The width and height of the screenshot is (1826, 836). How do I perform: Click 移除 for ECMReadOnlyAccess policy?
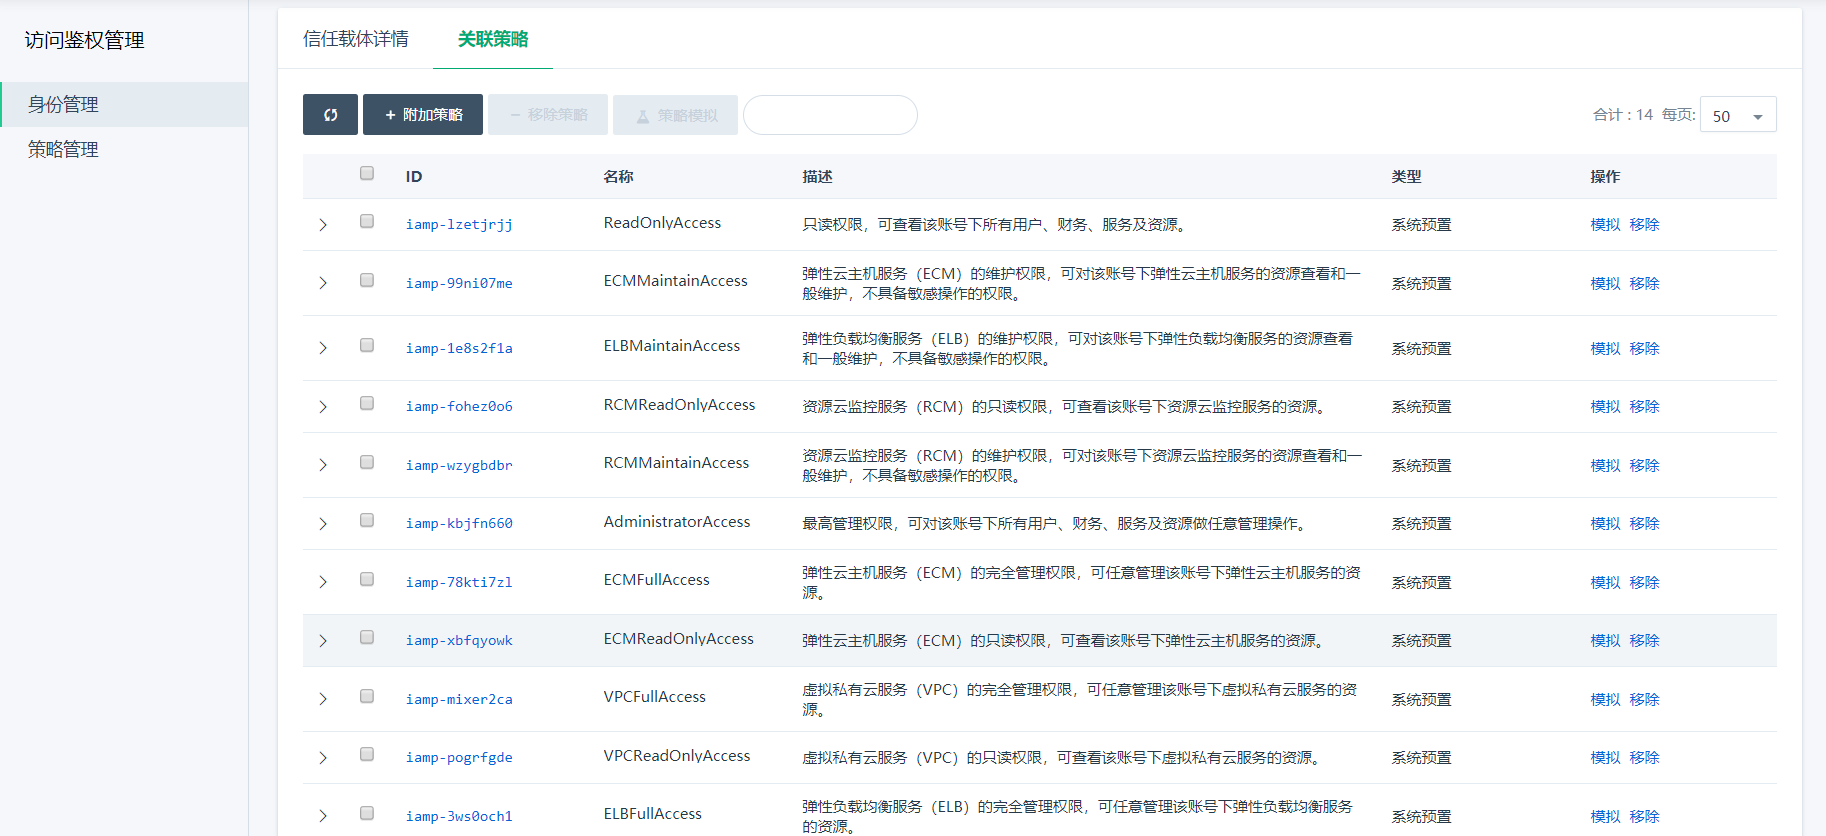1644,641
